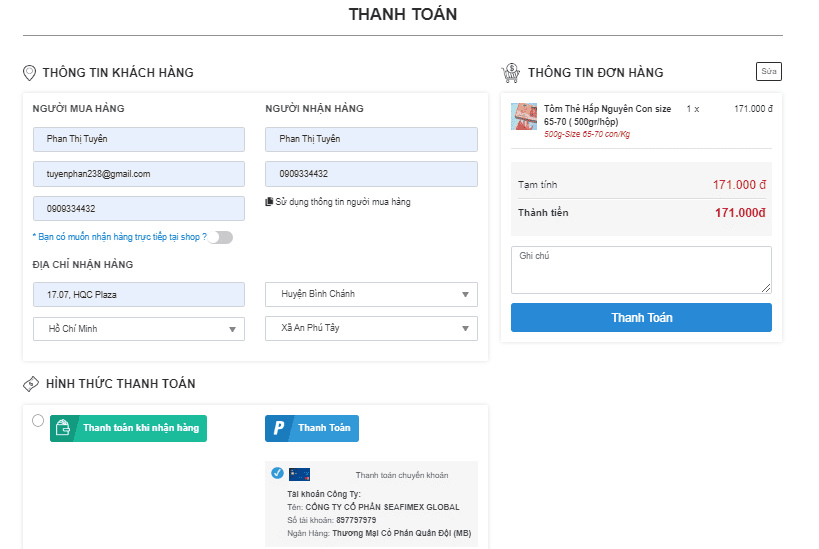The height and width of the screenshot is (549, 819).
Task: Click the green Thanh toán khi nhận hàng button
Action: click(129, 428)
